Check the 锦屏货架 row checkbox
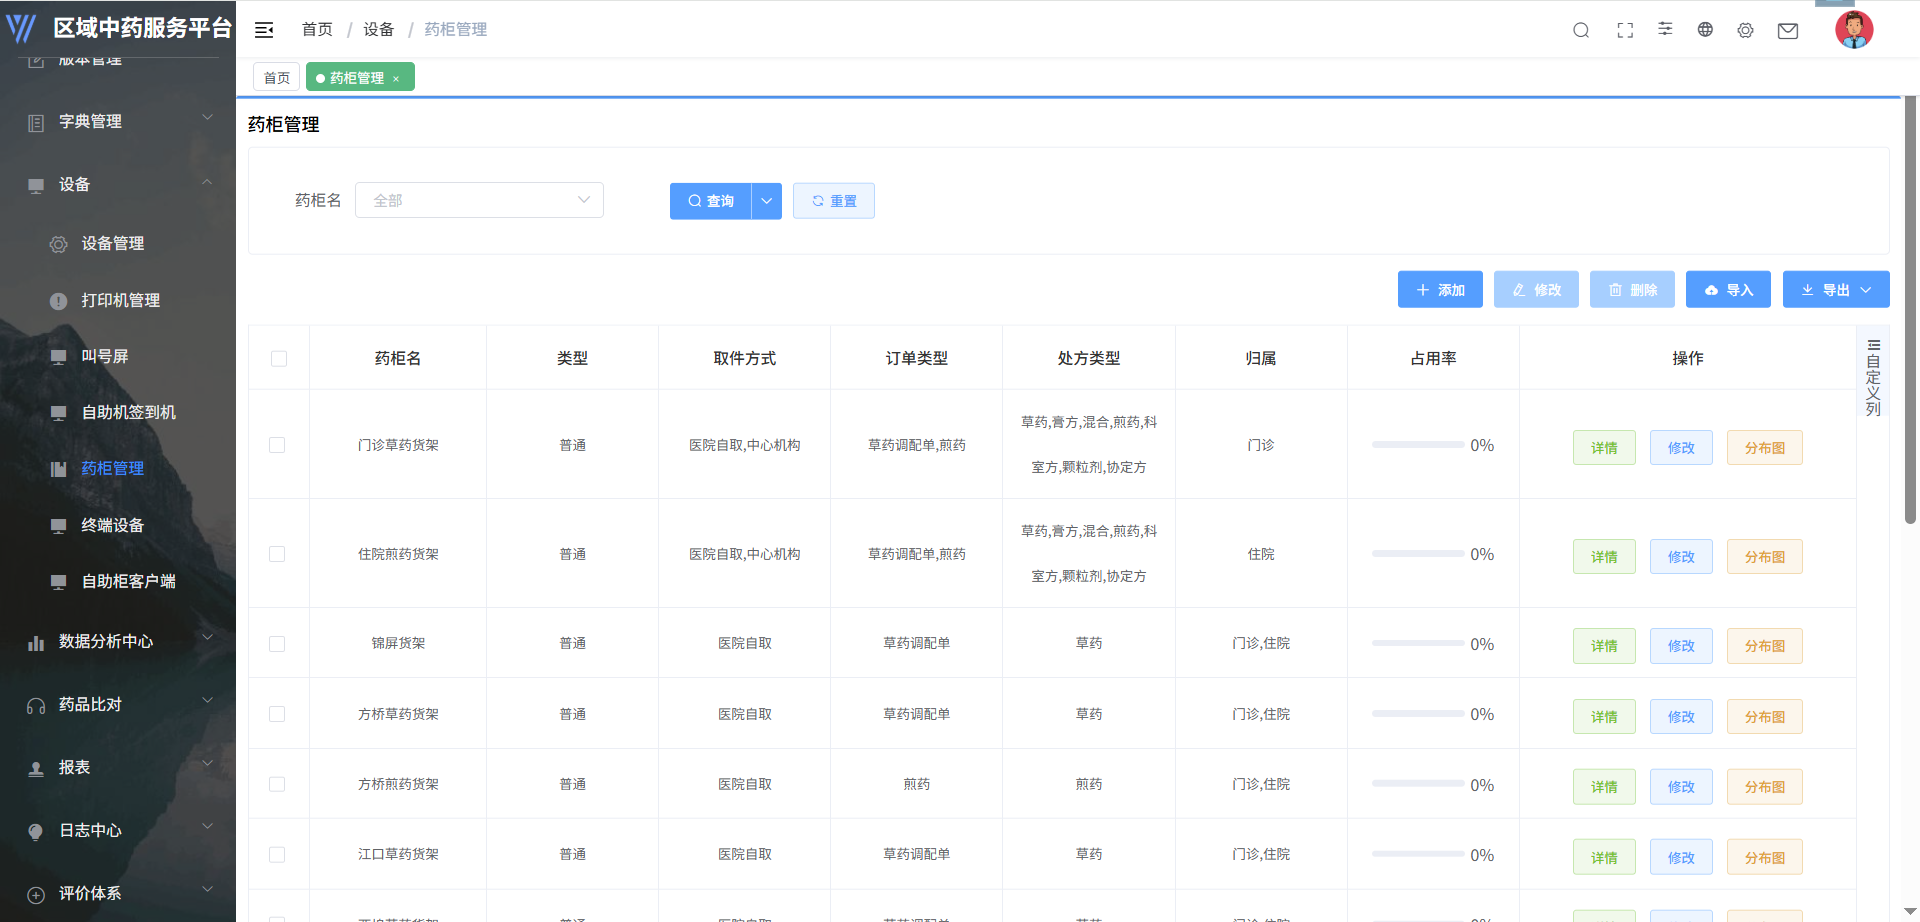 click(x=277, y=644)
